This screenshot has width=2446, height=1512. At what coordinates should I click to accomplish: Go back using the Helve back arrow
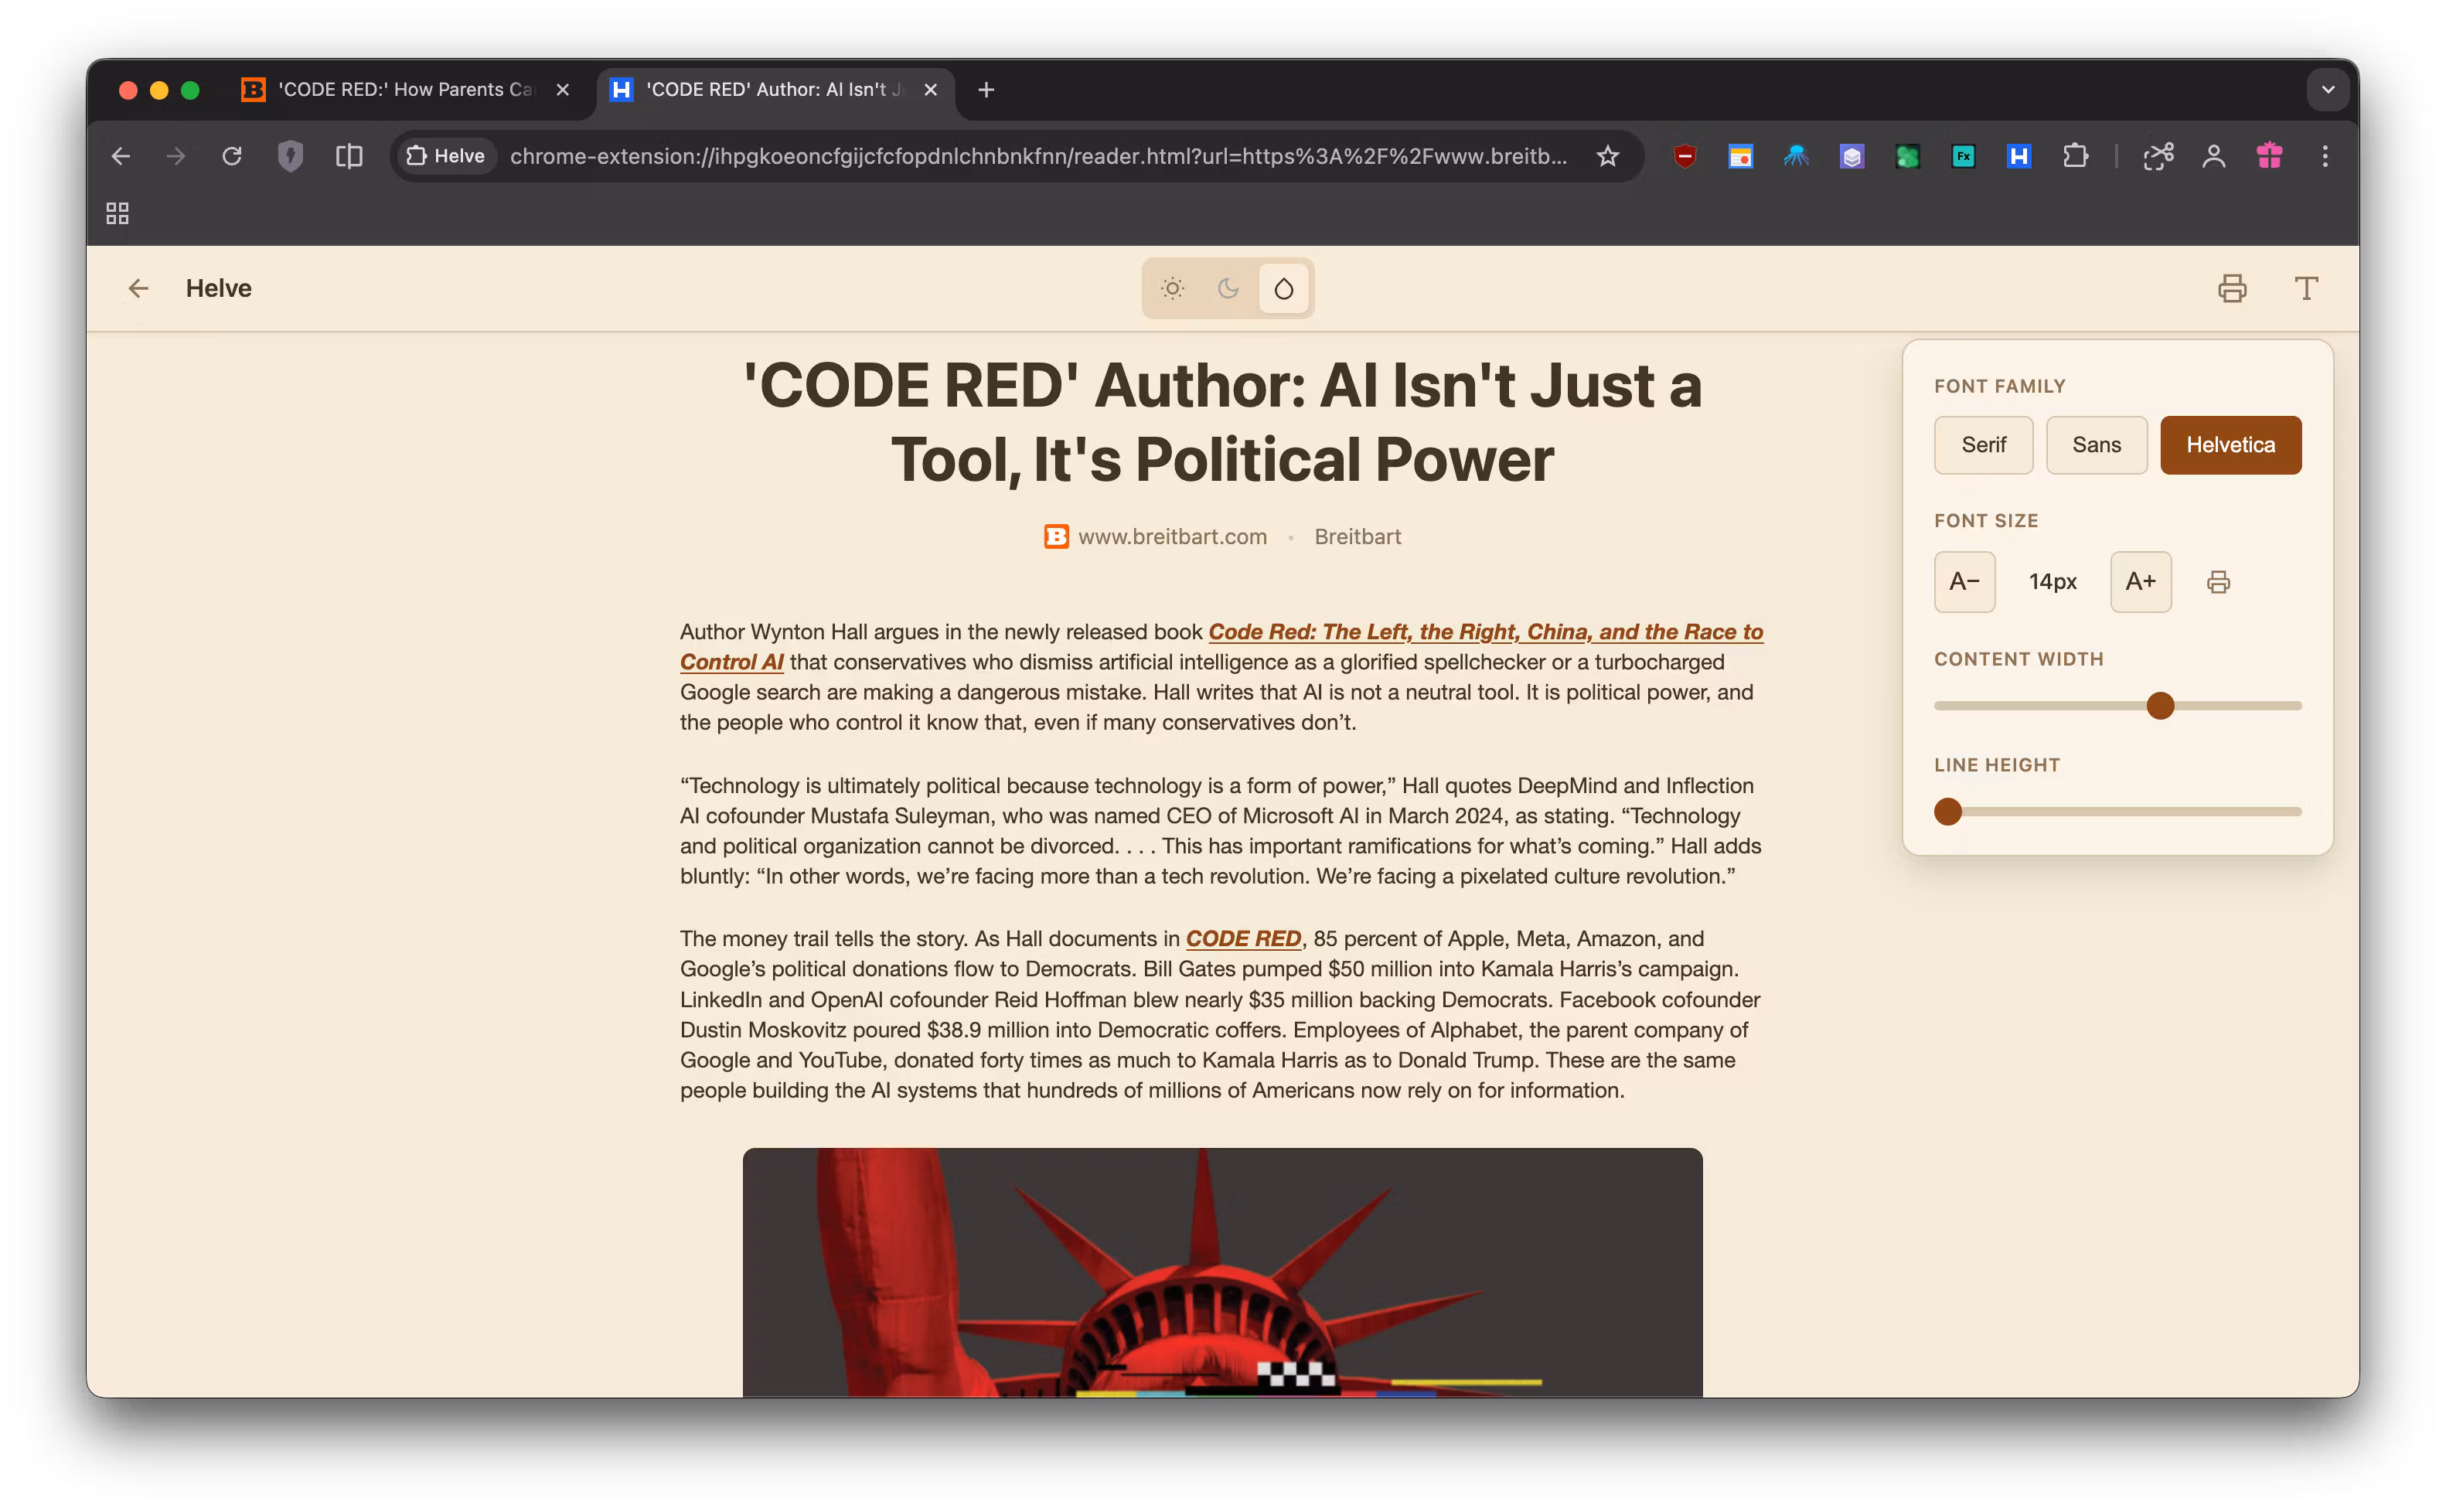coord(138,288)
